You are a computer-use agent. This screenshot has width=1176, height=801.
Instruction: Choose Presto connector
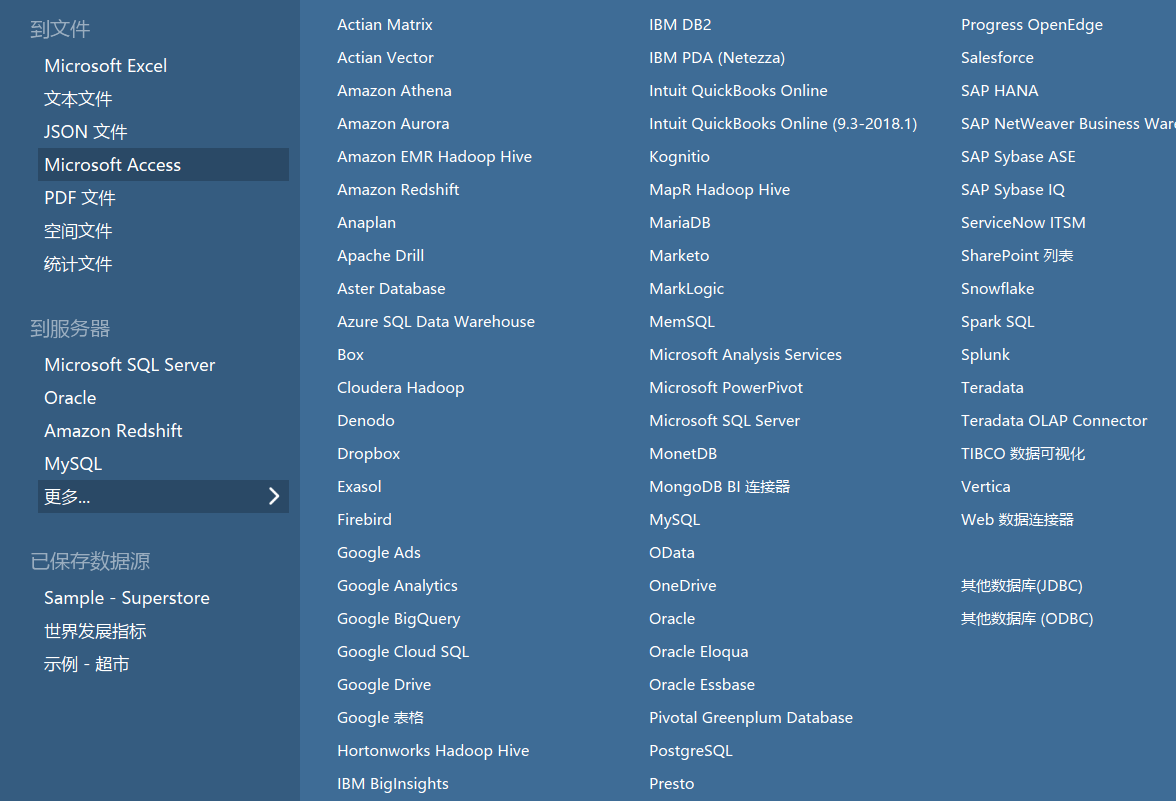point(671,784)
